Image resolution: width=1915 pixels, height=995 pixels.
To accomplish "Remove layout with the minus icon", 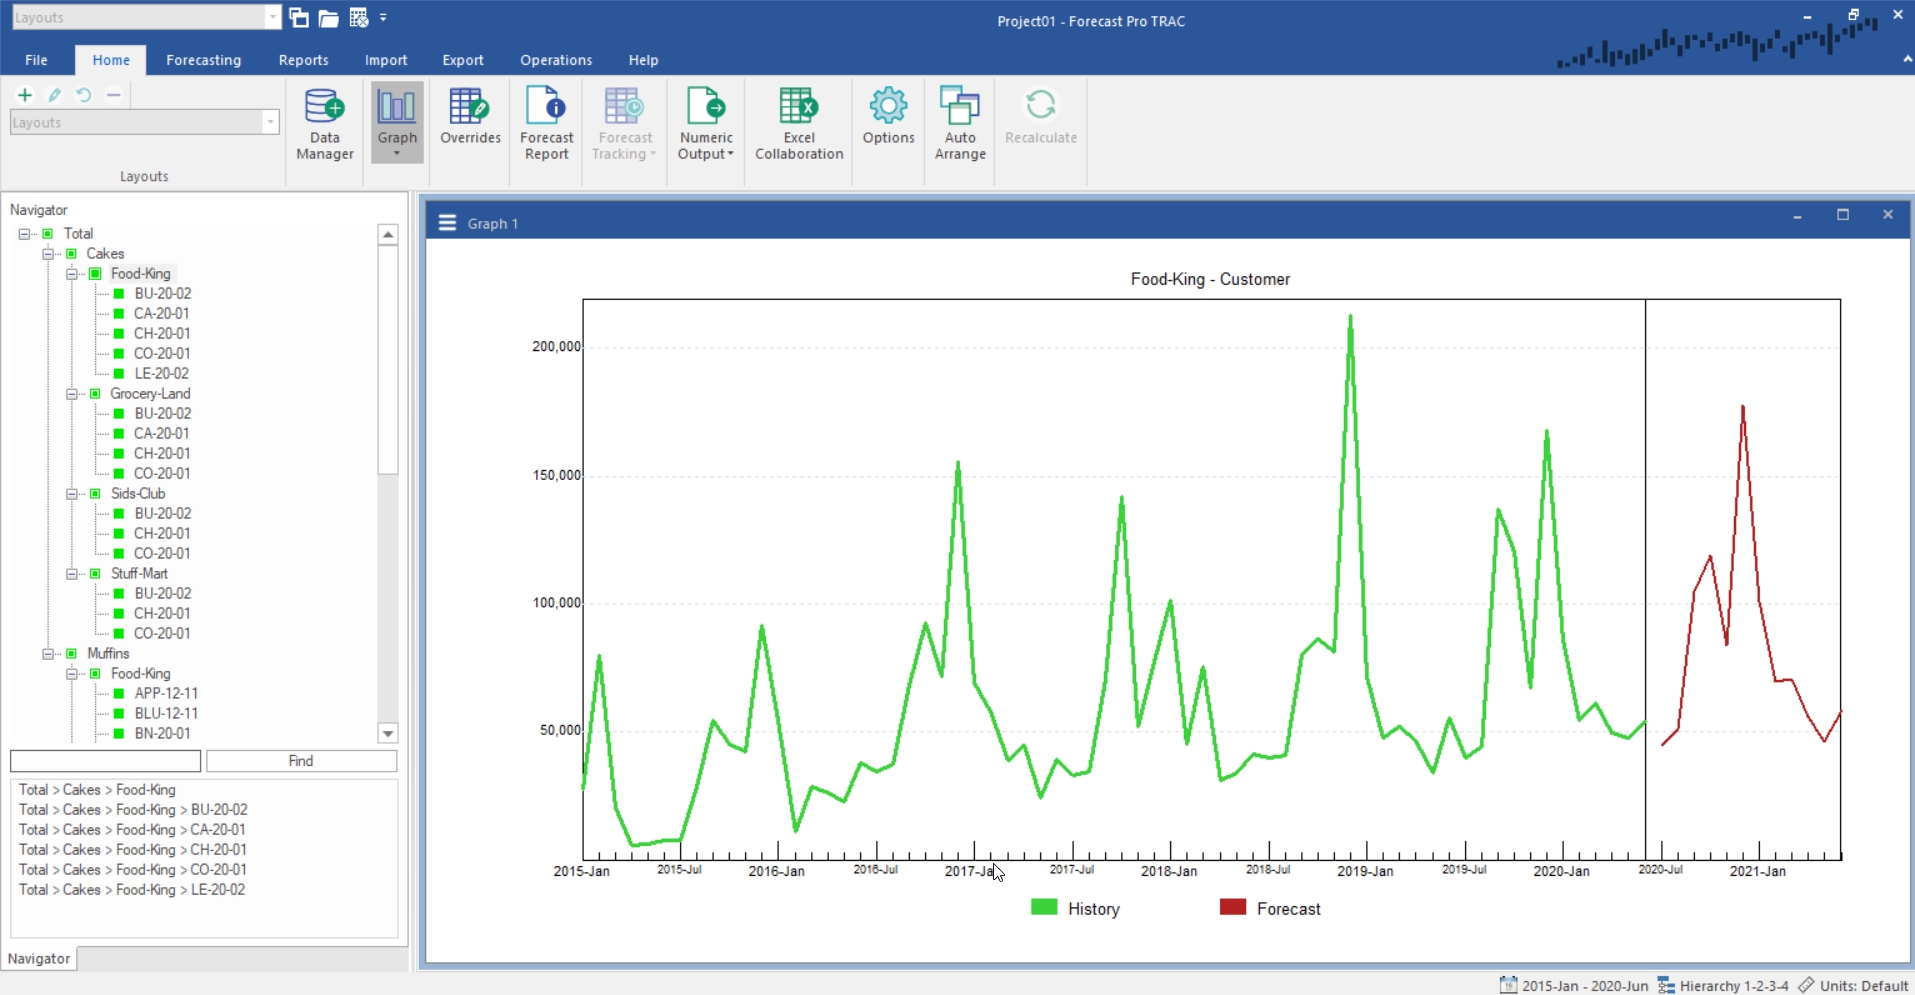I will (x=114, y=95).
